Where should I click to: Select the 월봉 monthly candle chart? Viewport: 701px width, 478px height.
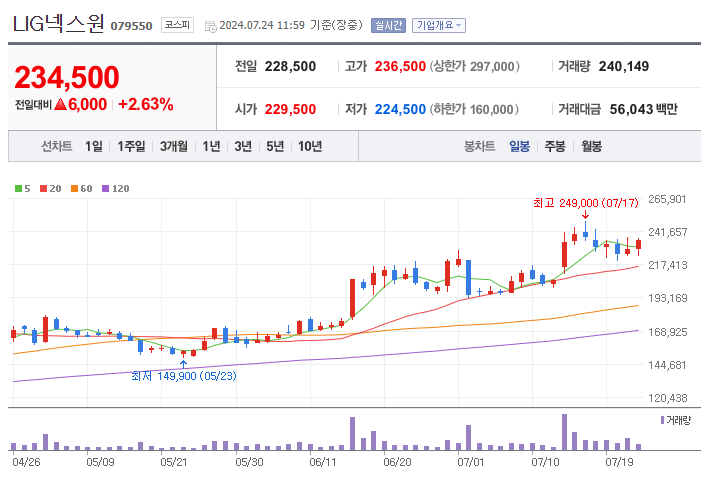591,146
